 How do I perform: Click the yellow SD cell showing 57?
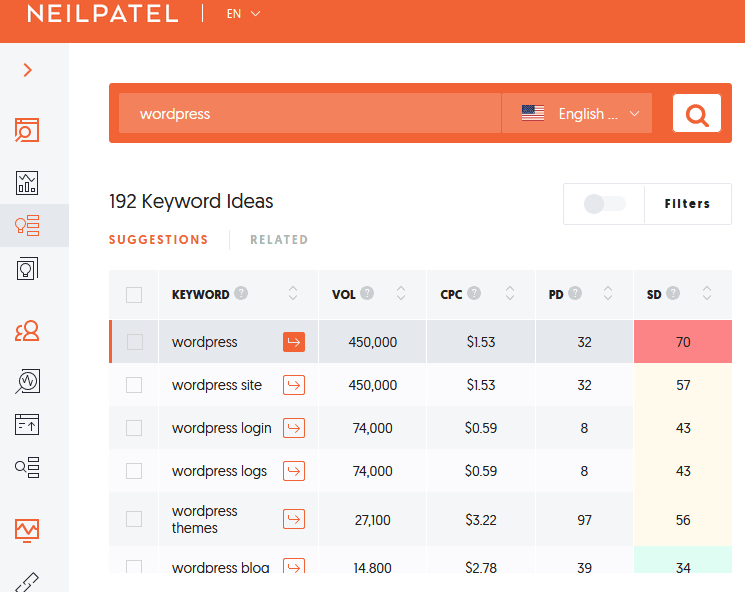tap(683, 385)
